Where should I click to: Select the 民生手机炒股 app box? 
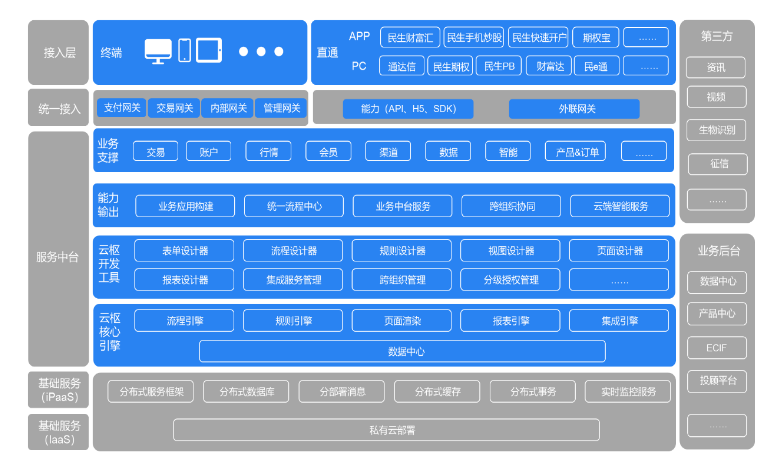[473, 38]
